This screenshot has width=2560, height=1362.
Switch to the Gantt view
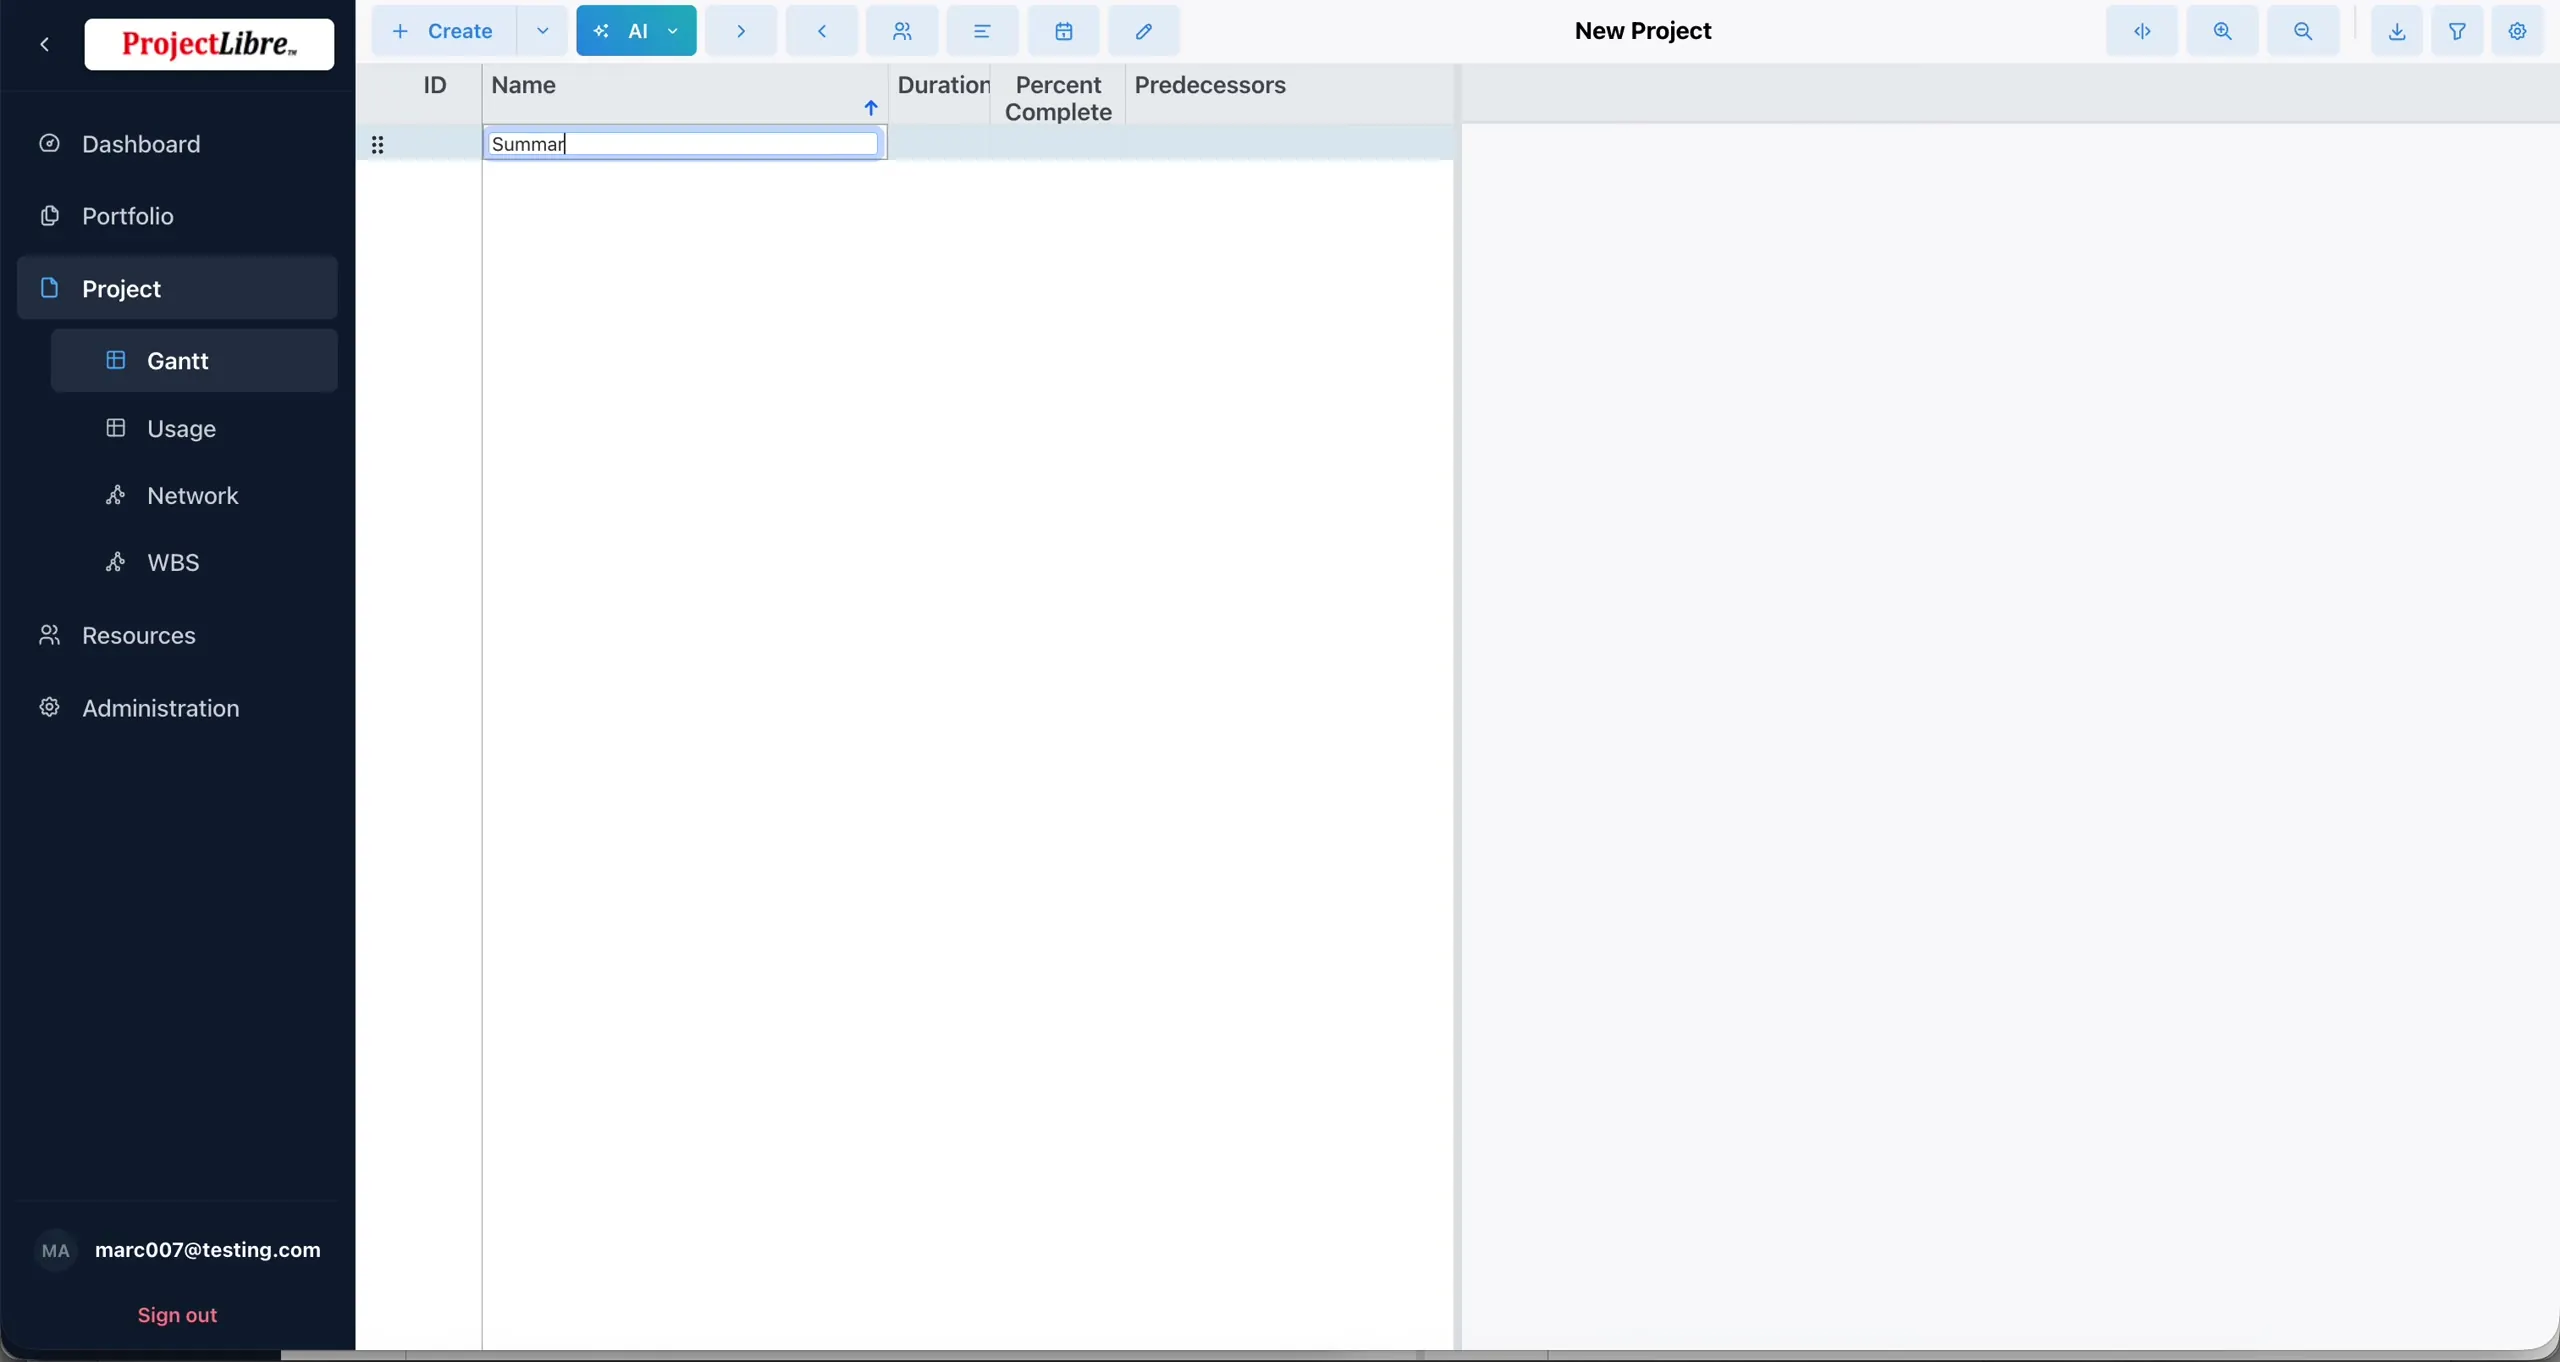coord(194,361)
